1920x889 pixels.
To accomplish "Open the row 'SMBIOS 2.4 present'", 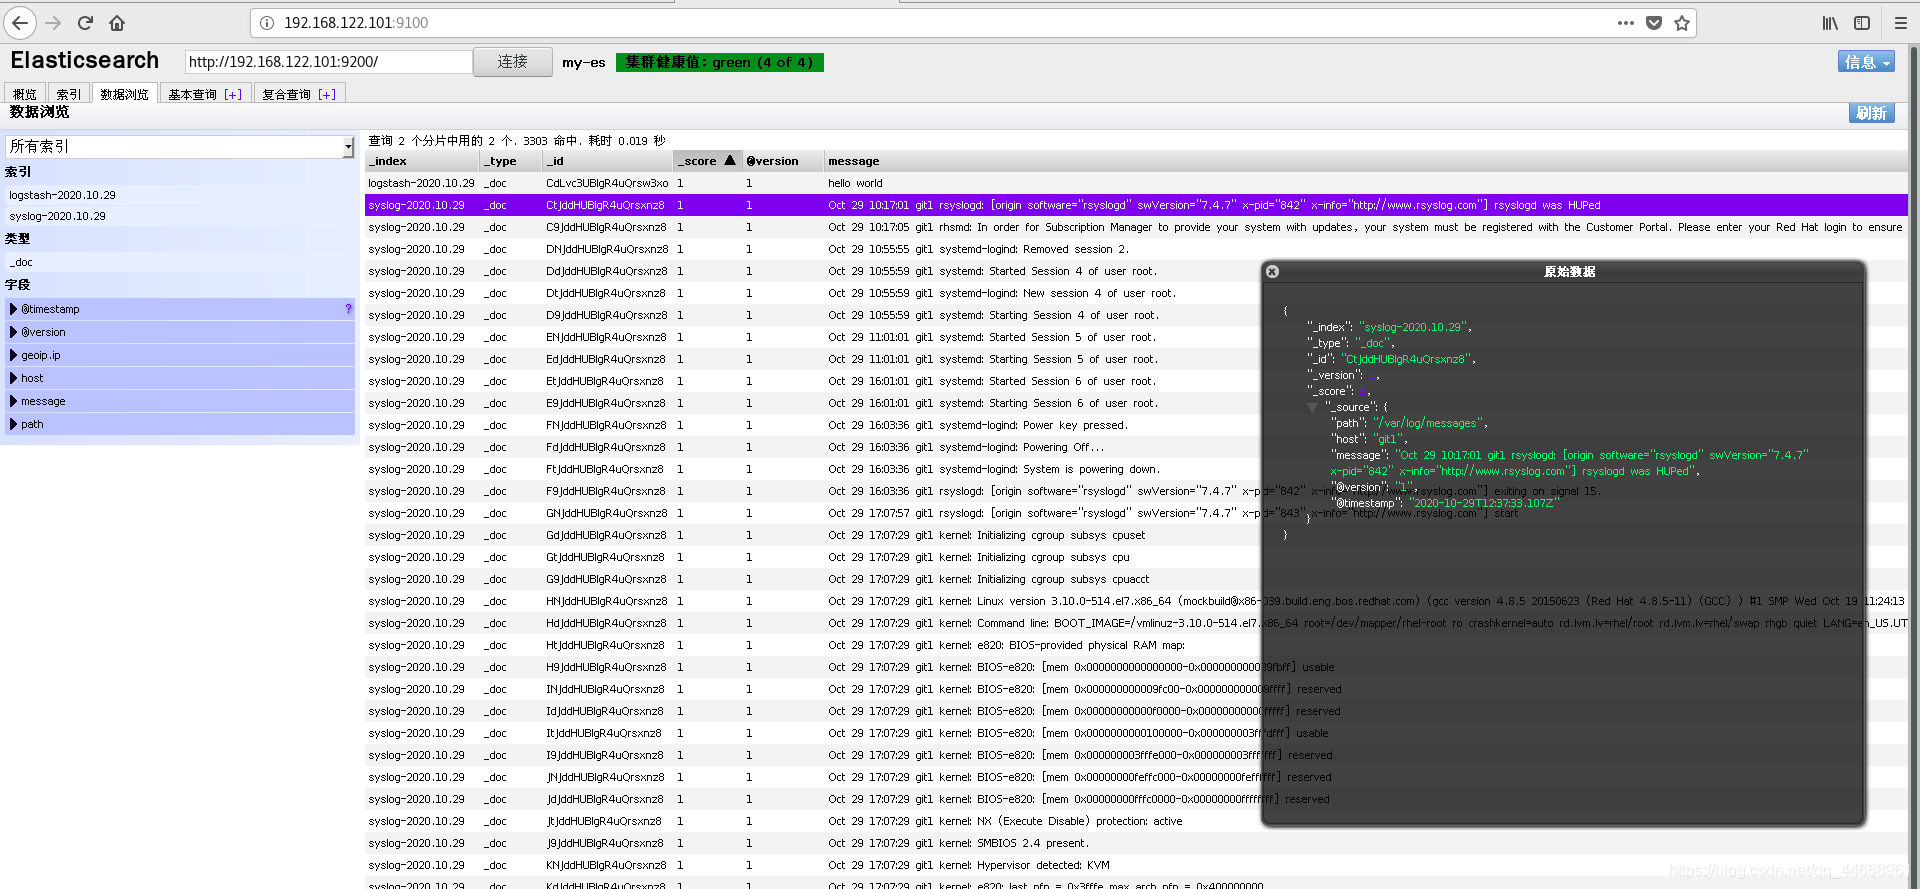I will coord(1136,843).
